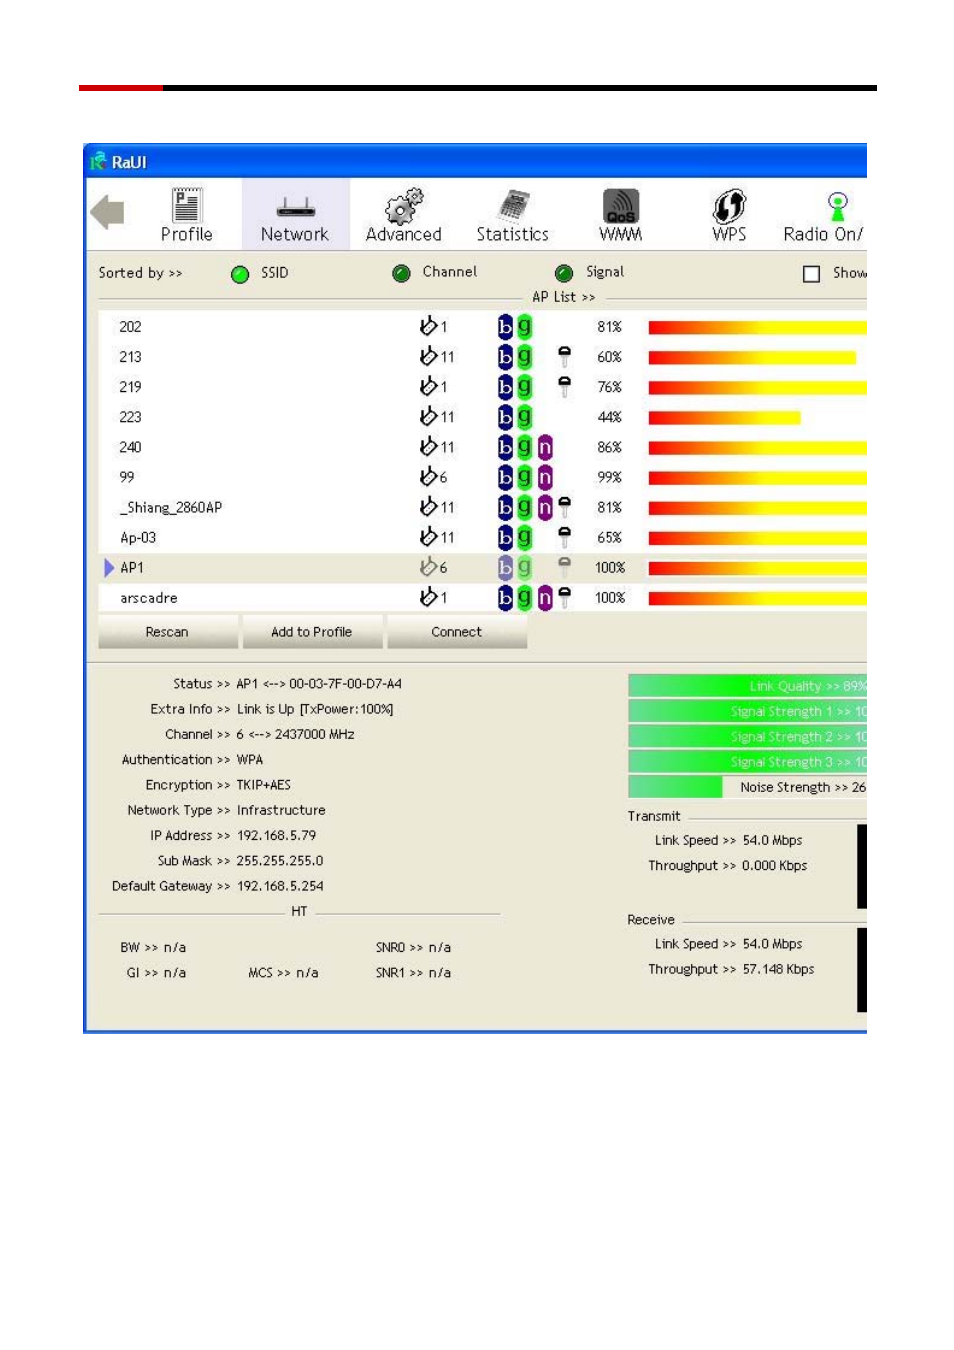Click the Add to Profile button
The height and width of the screenshot is (1350, 954).
point(311,632)
